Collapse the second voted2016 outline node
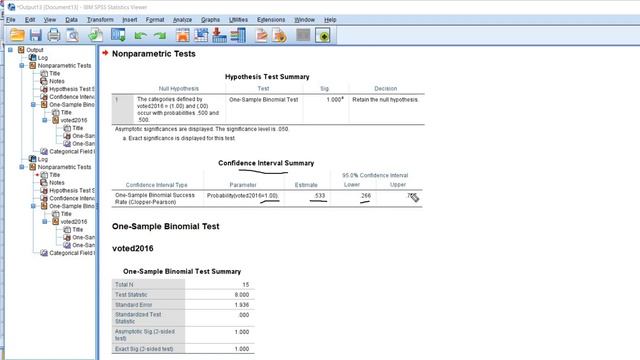 click(45, 222)
